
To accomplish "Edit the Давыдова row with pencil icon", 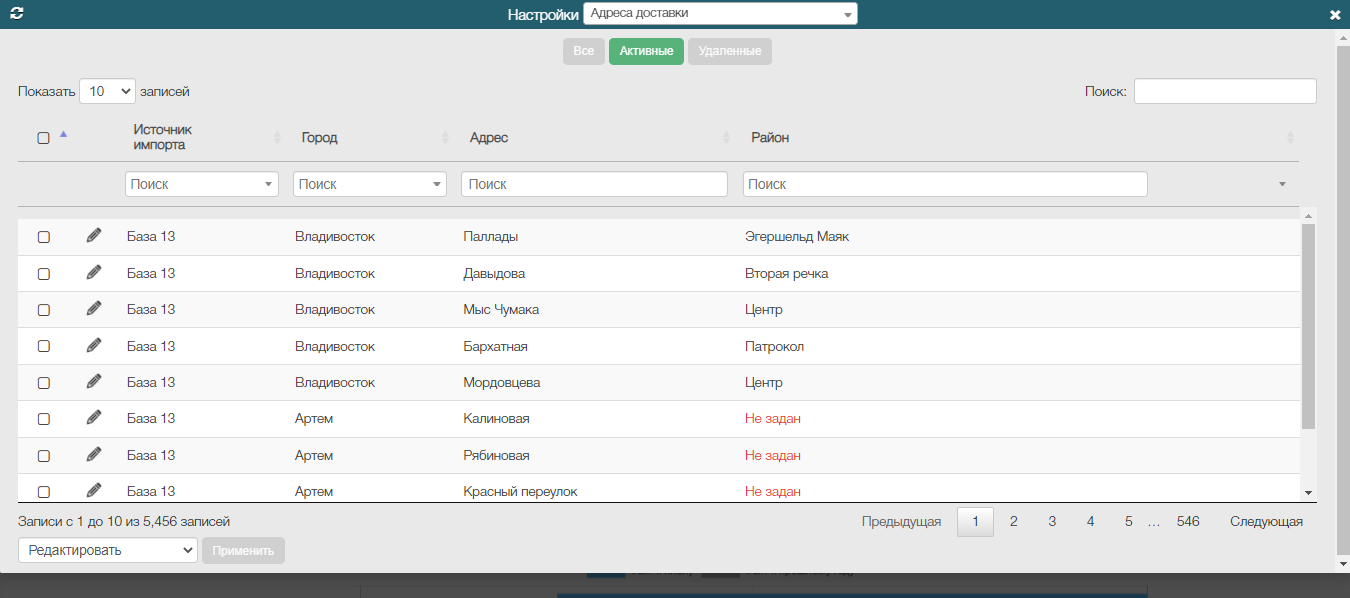I will (x=94, y=272).
